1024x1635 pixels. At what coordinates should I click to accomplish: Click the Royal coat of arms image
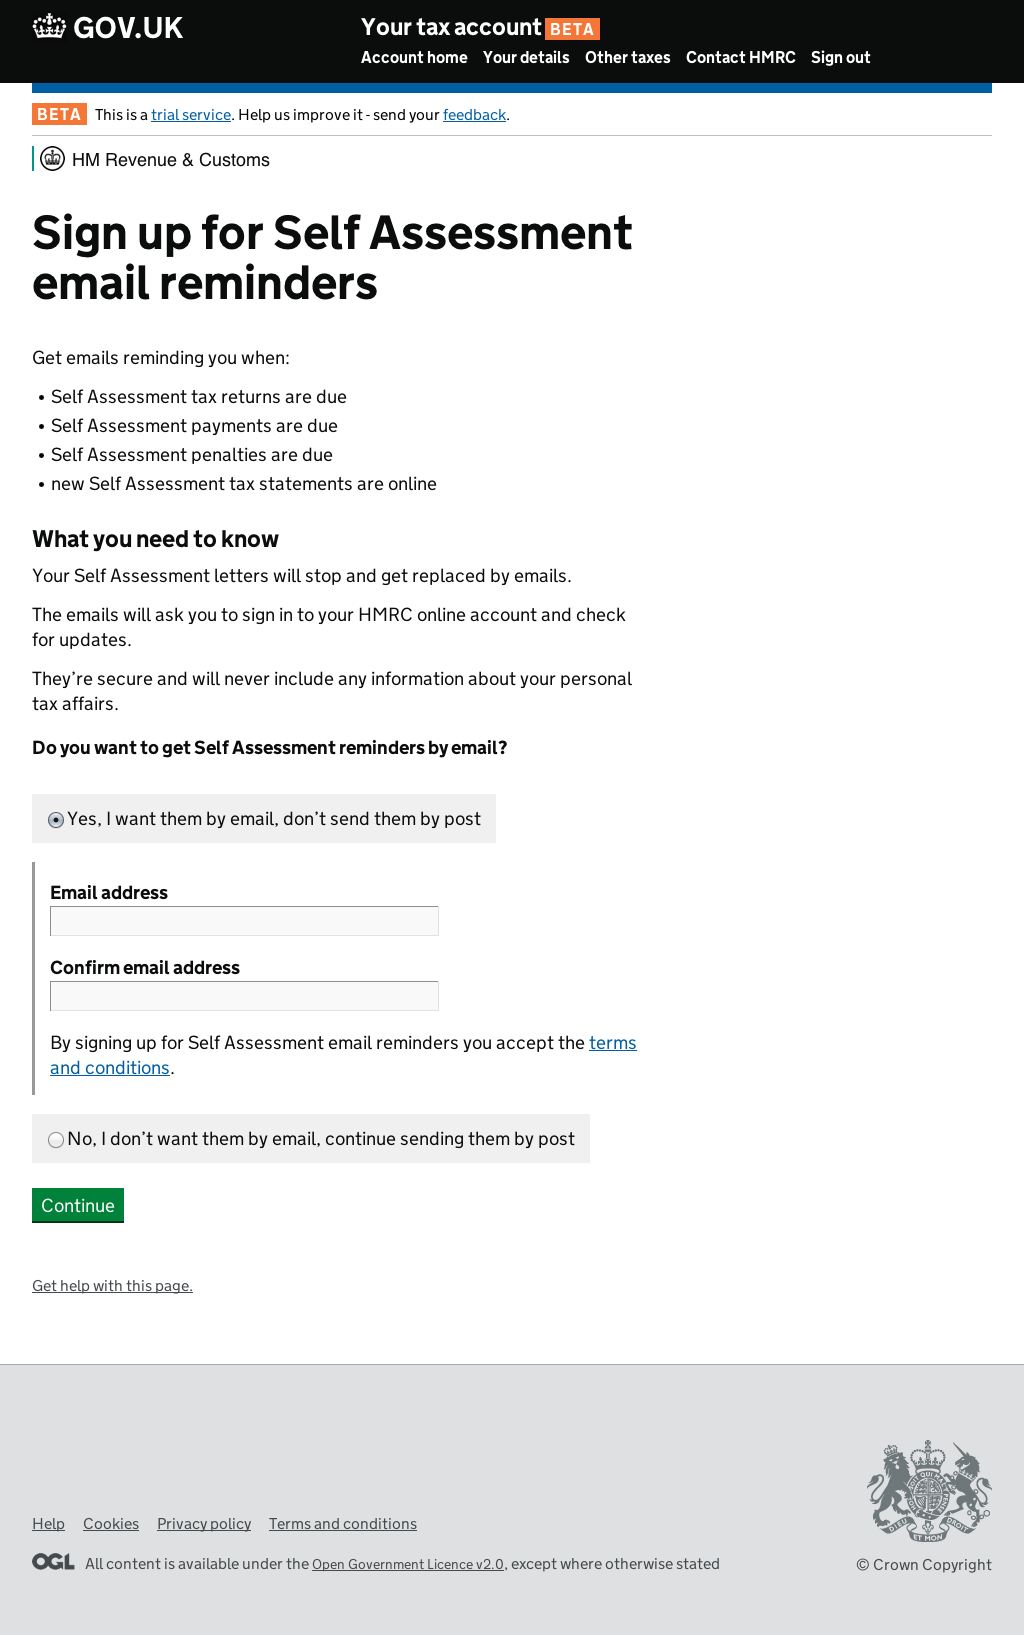tap(928, 1491)
